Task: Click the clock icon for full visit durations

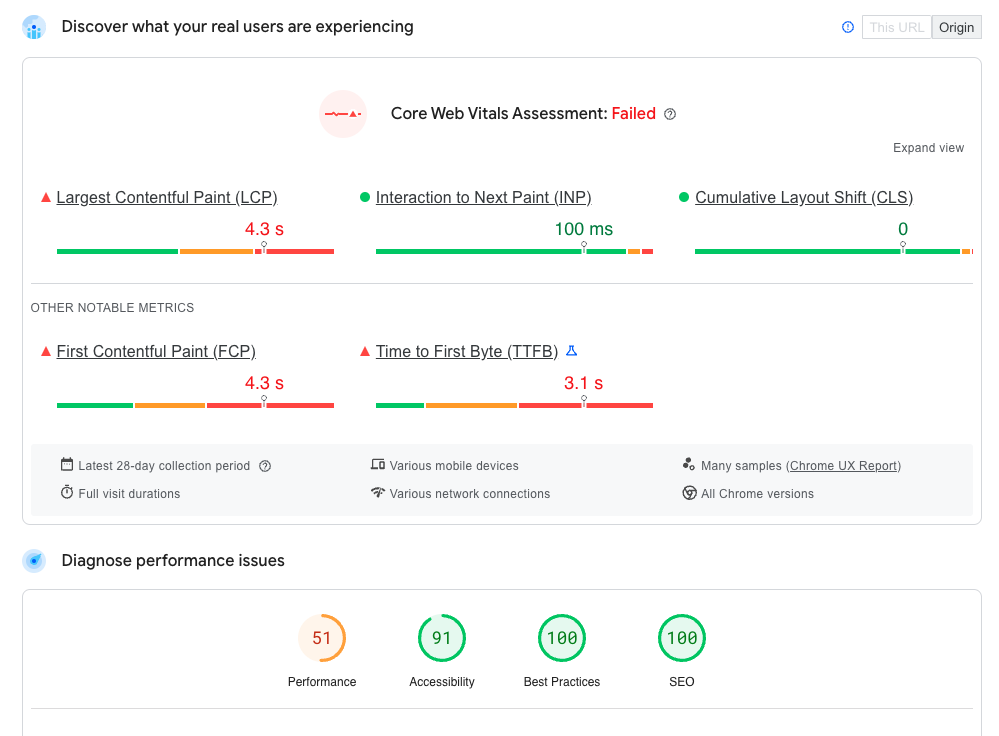Action: click(65, 493)
